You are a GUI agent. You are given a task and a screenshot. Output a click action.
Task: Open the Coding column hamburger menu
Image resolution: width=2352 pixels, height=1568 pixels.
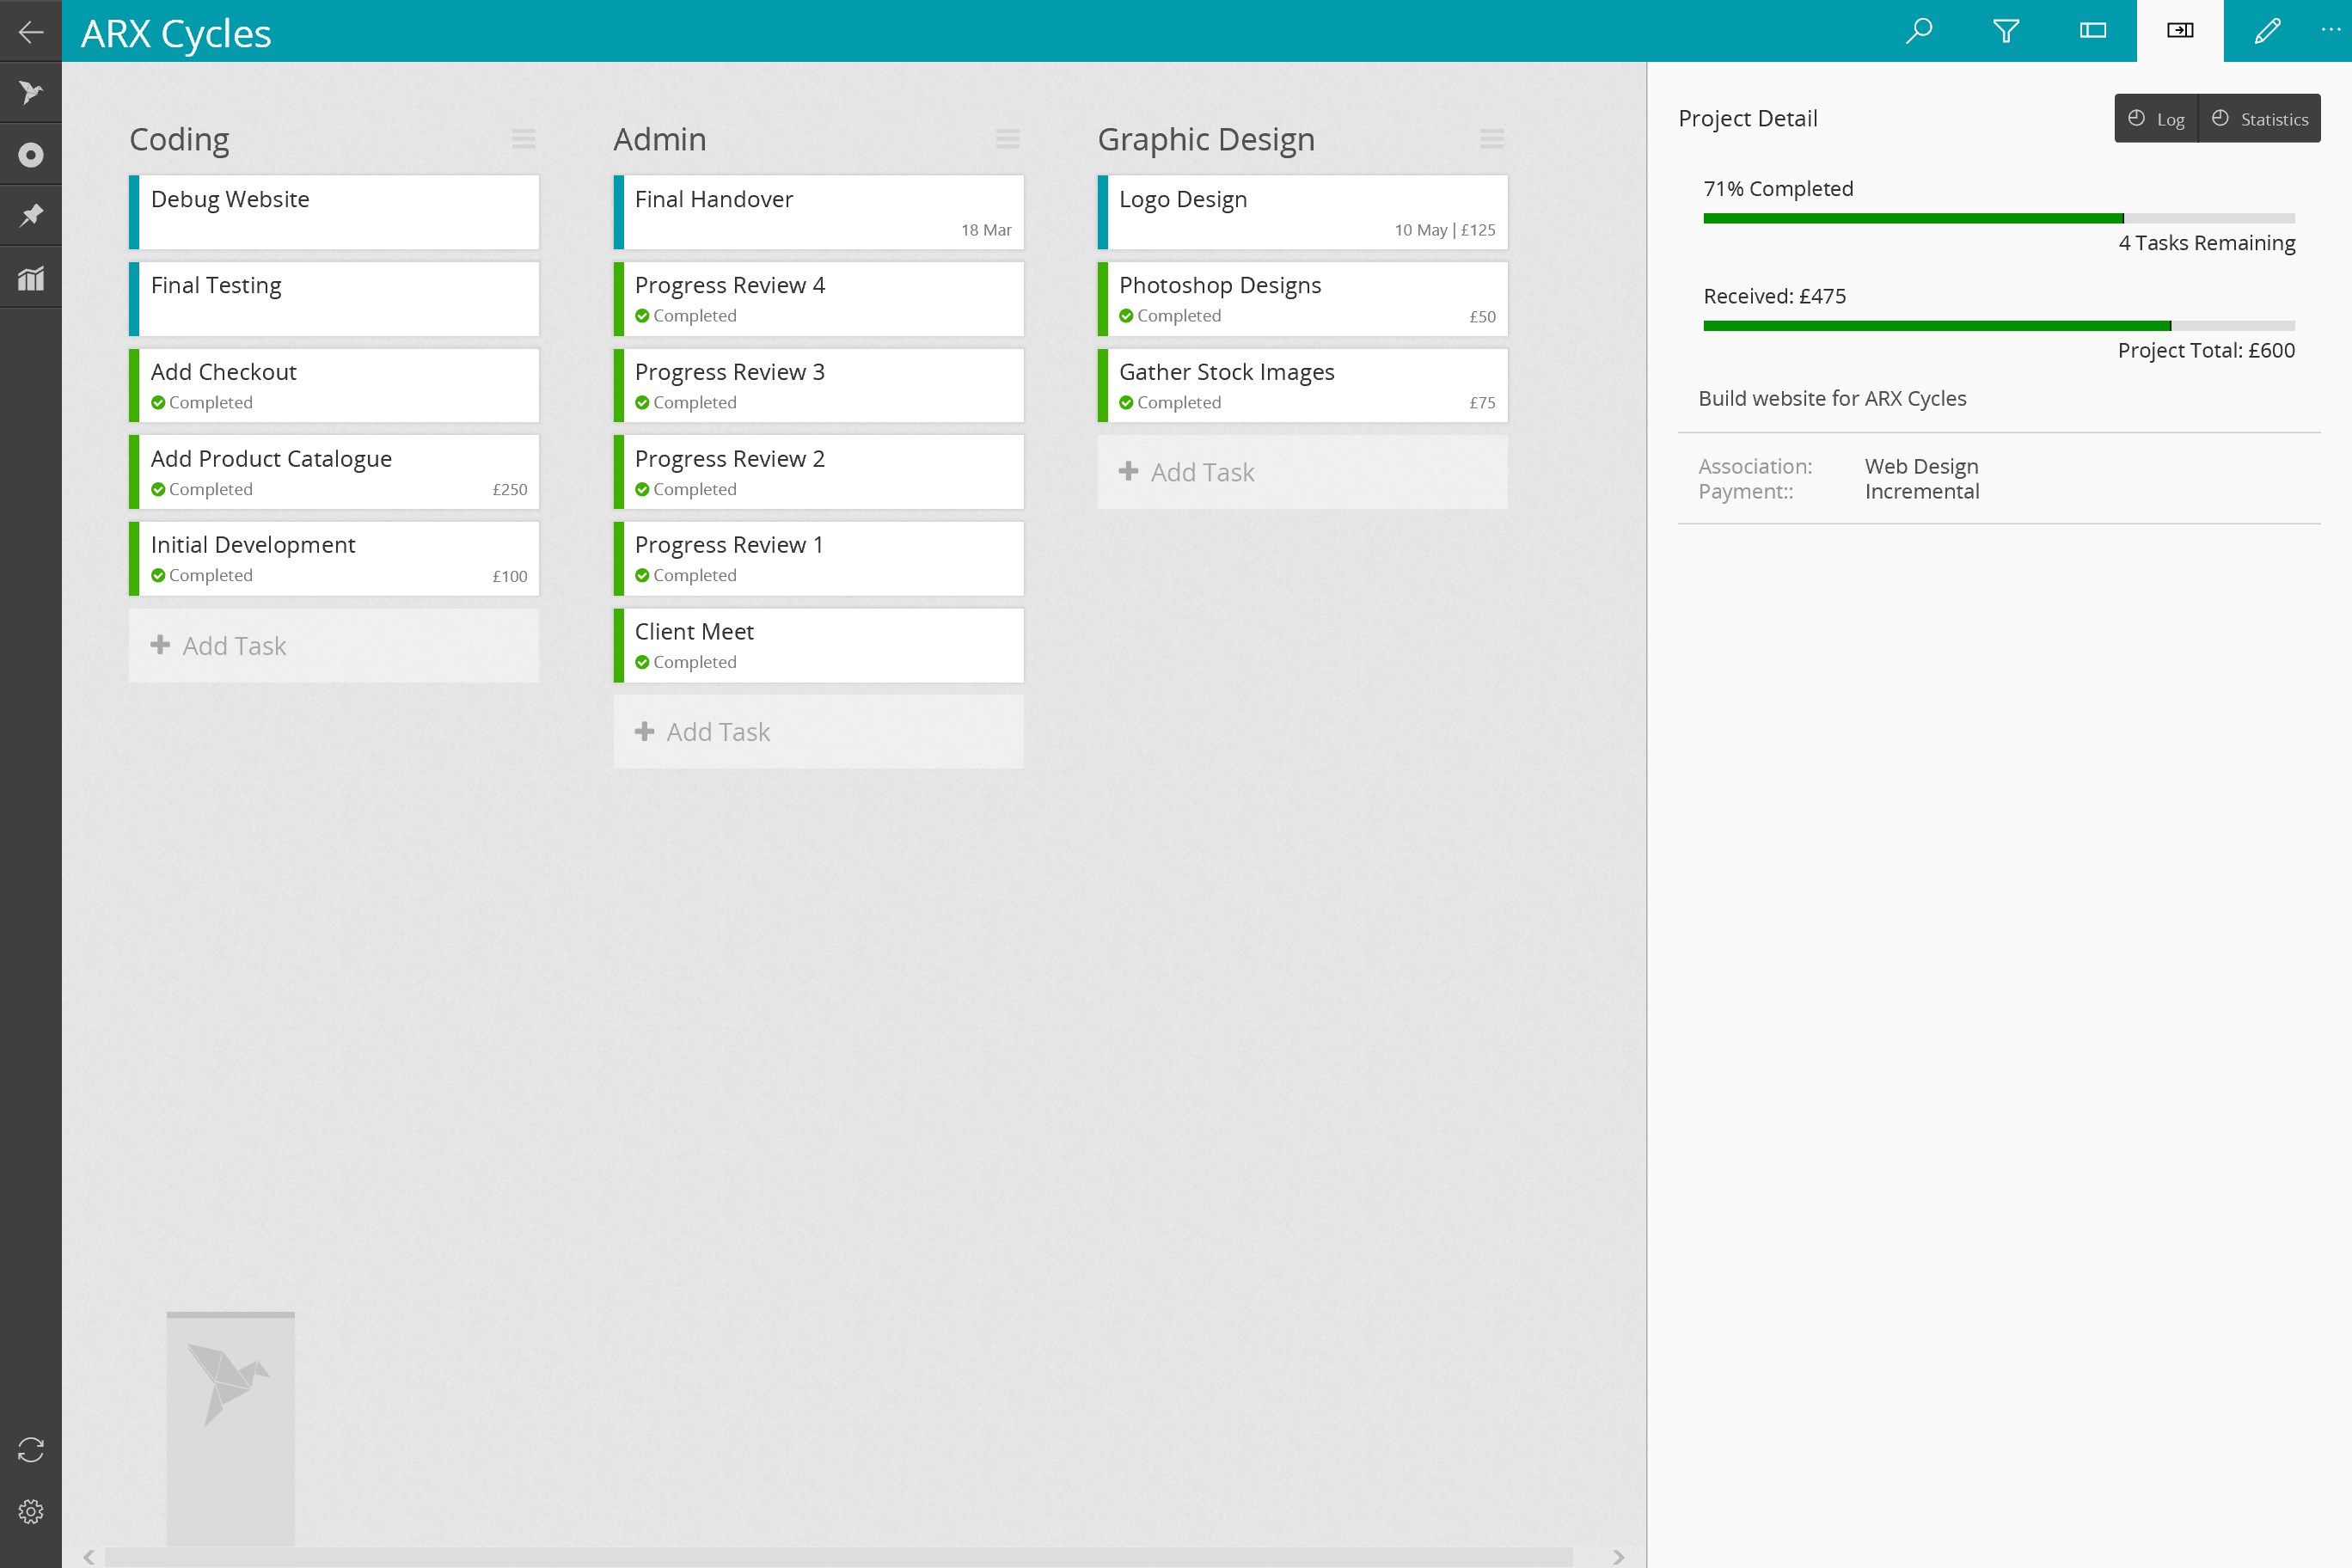523,139
